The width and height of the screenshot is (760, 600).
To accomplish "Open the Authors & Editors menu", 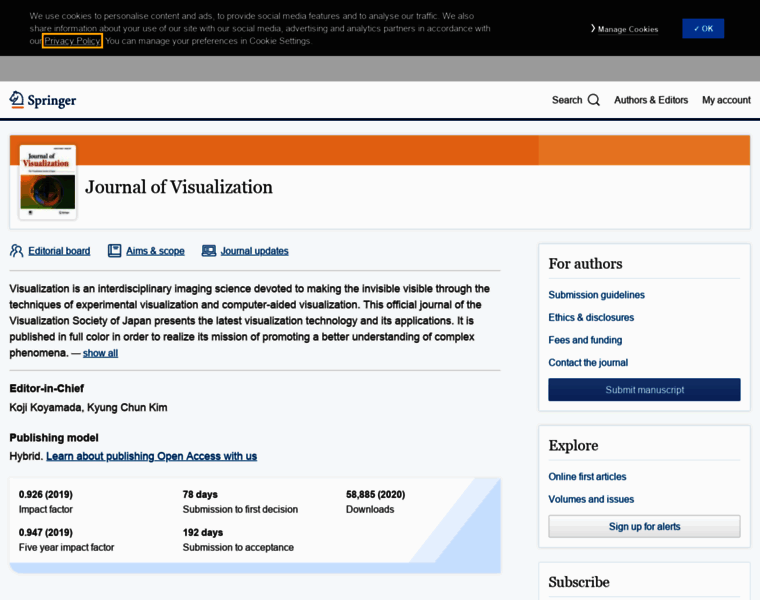I will click(x=650, y=100).
